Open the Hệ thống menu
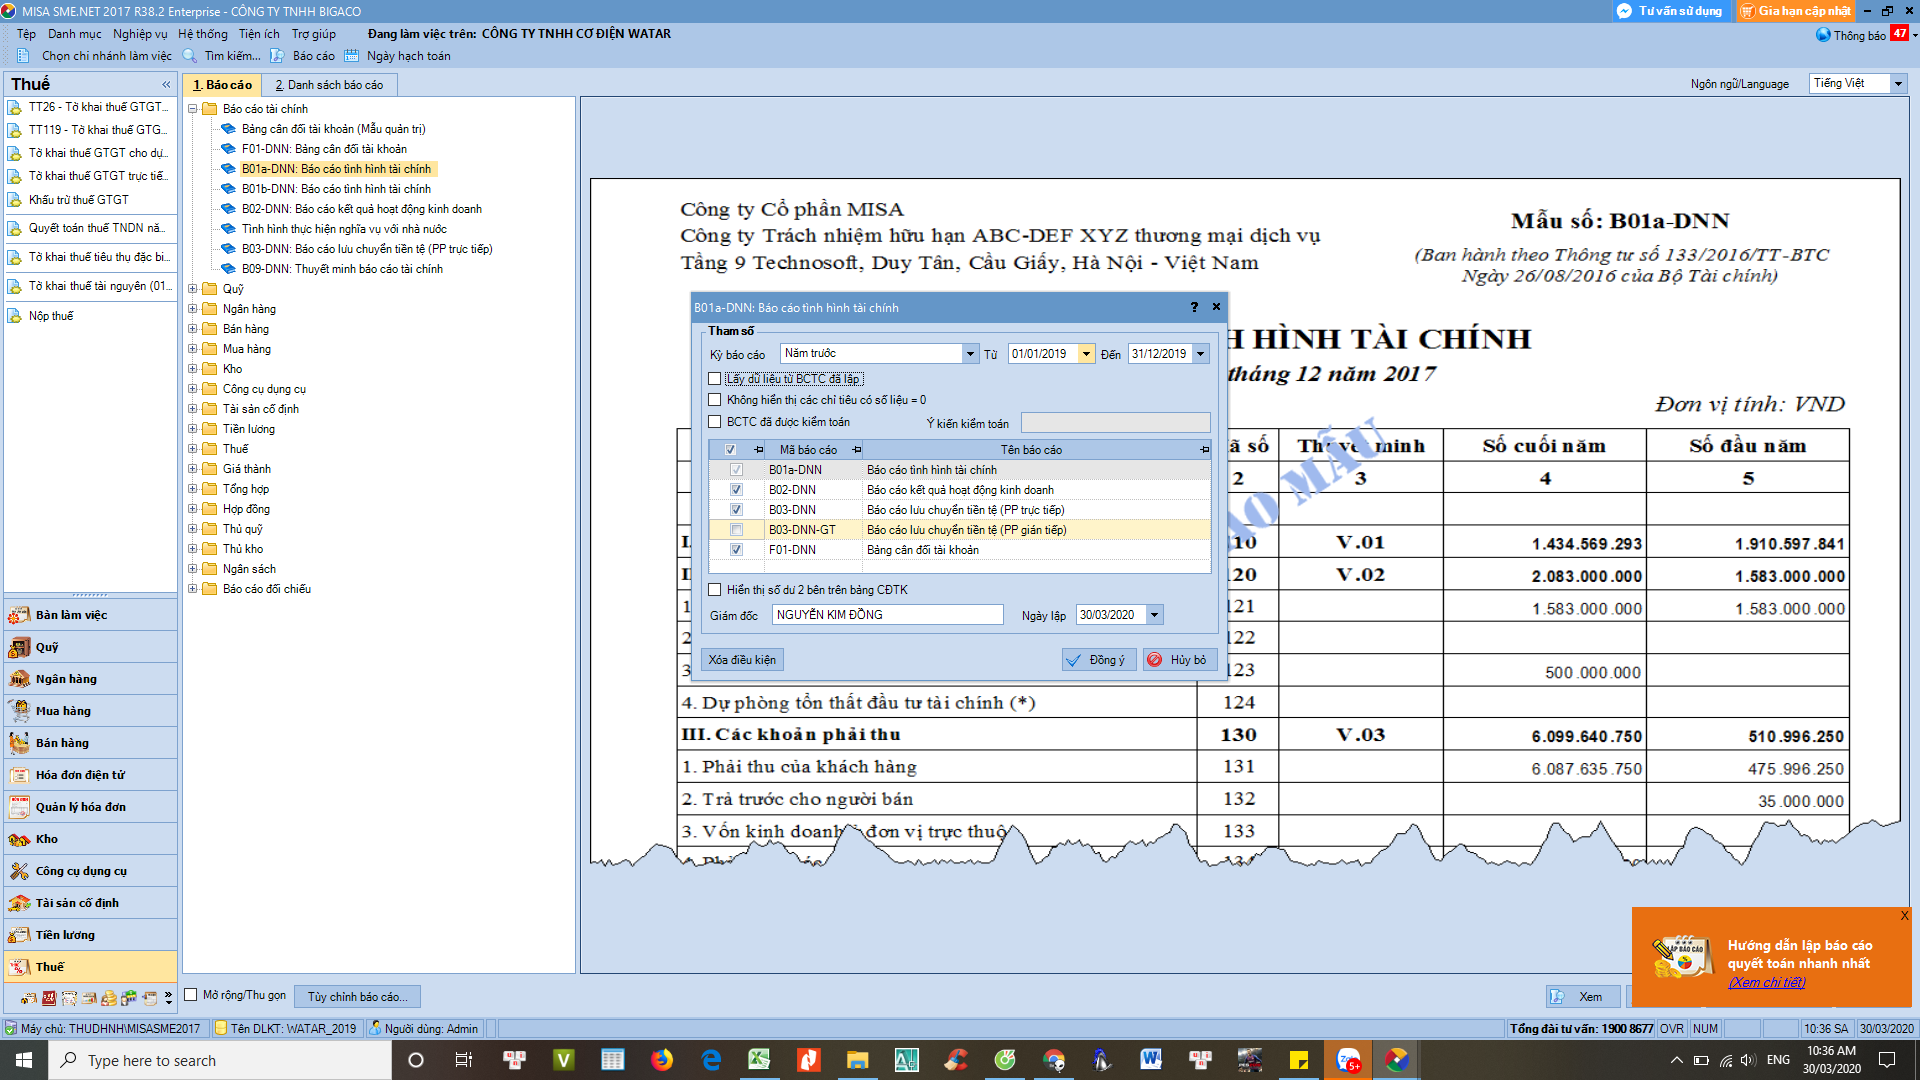Image resolution: width=1920 pixels, height=1080 pixels. pos(203,34)
